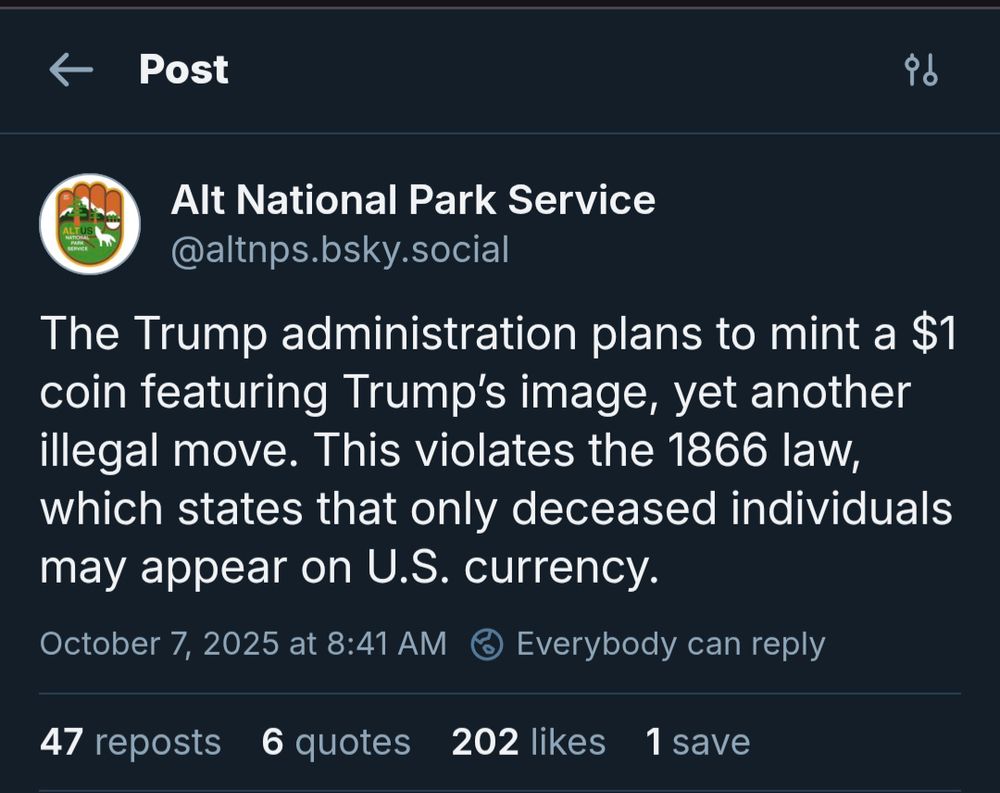This screenshot has width=1000, height=793.
Task: Click the number 202 in likes
Action: coord(485,742)
